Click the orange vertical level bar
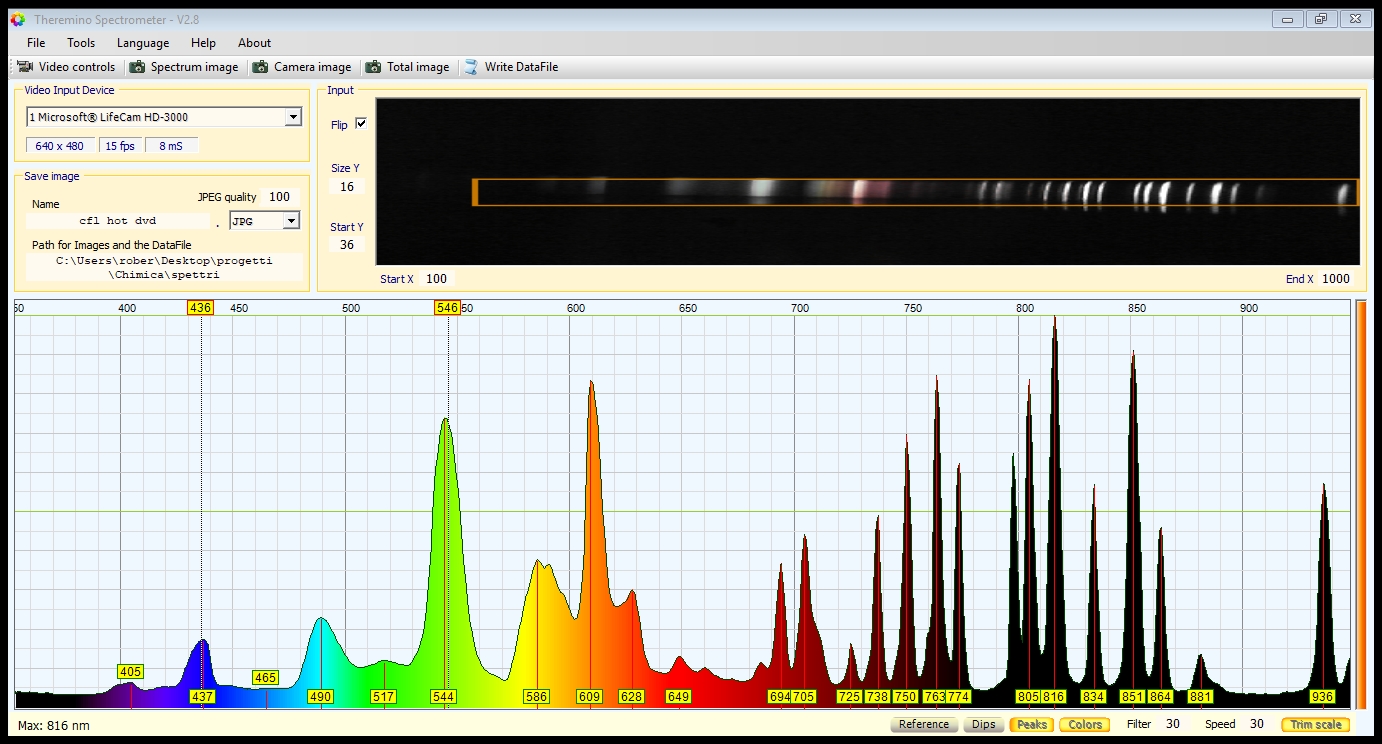The image size is (1382, 744). coord(1360,504)
